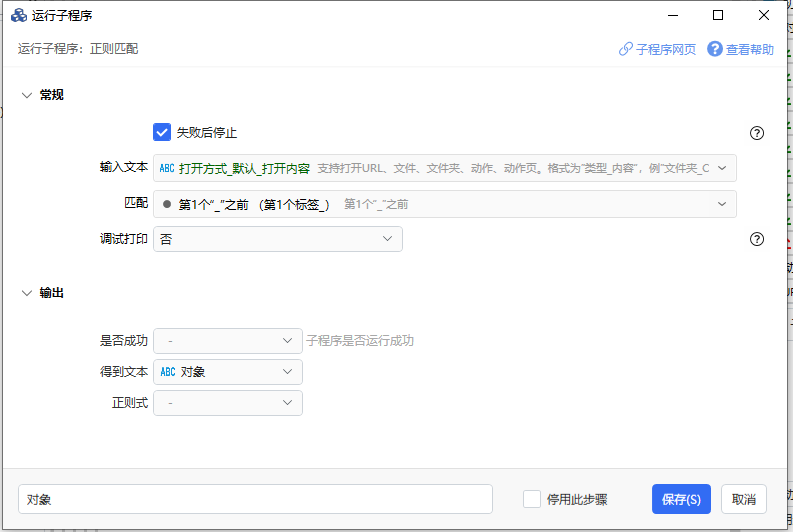793x532 pixels.
Task: Click the help icon beside 失败后停止
Action: (756, 133)
